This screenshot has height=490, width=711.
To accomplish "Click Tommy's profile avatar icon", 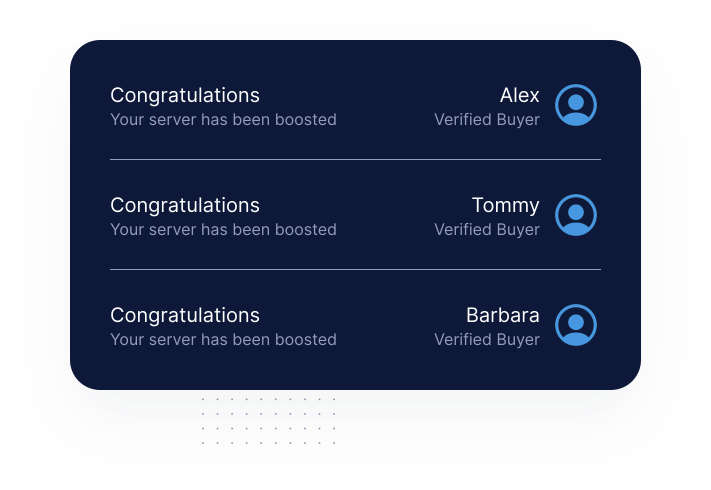I will [576, 215].
